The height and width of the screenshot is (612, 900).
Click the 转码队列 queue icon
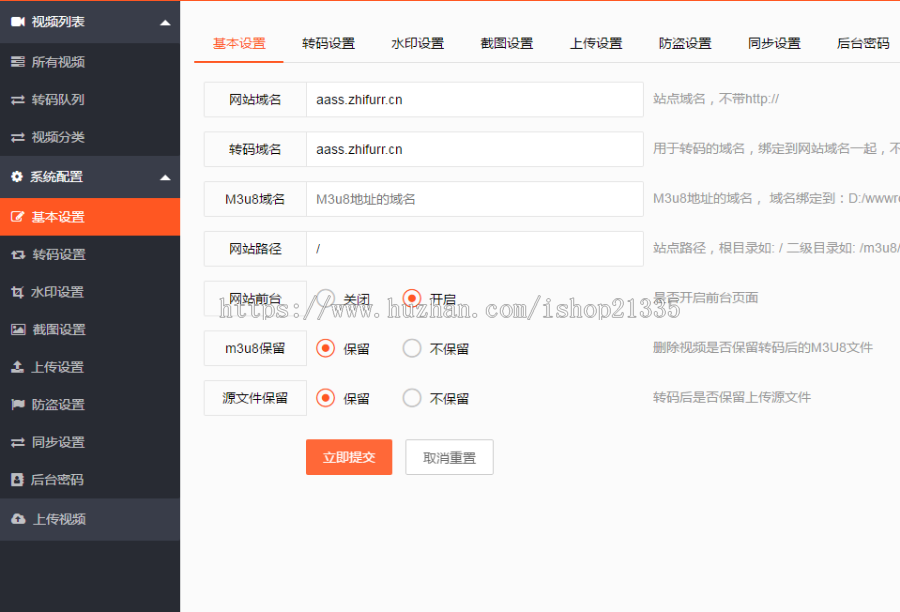[17, 100]
